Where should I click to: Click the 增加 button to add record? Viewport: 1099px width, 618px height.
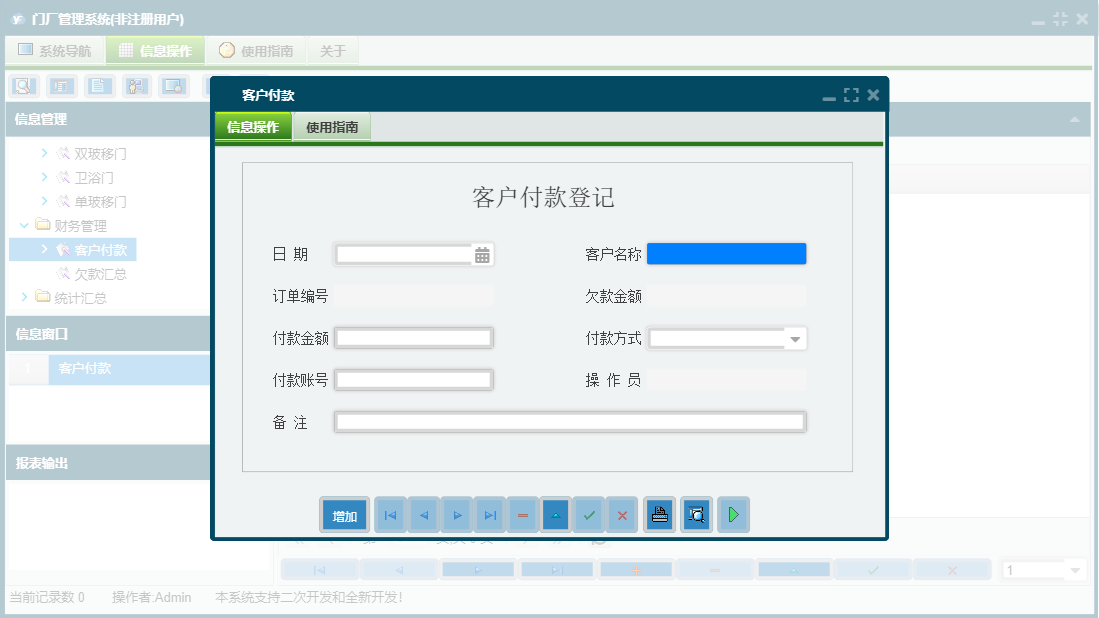click(343, 514)
